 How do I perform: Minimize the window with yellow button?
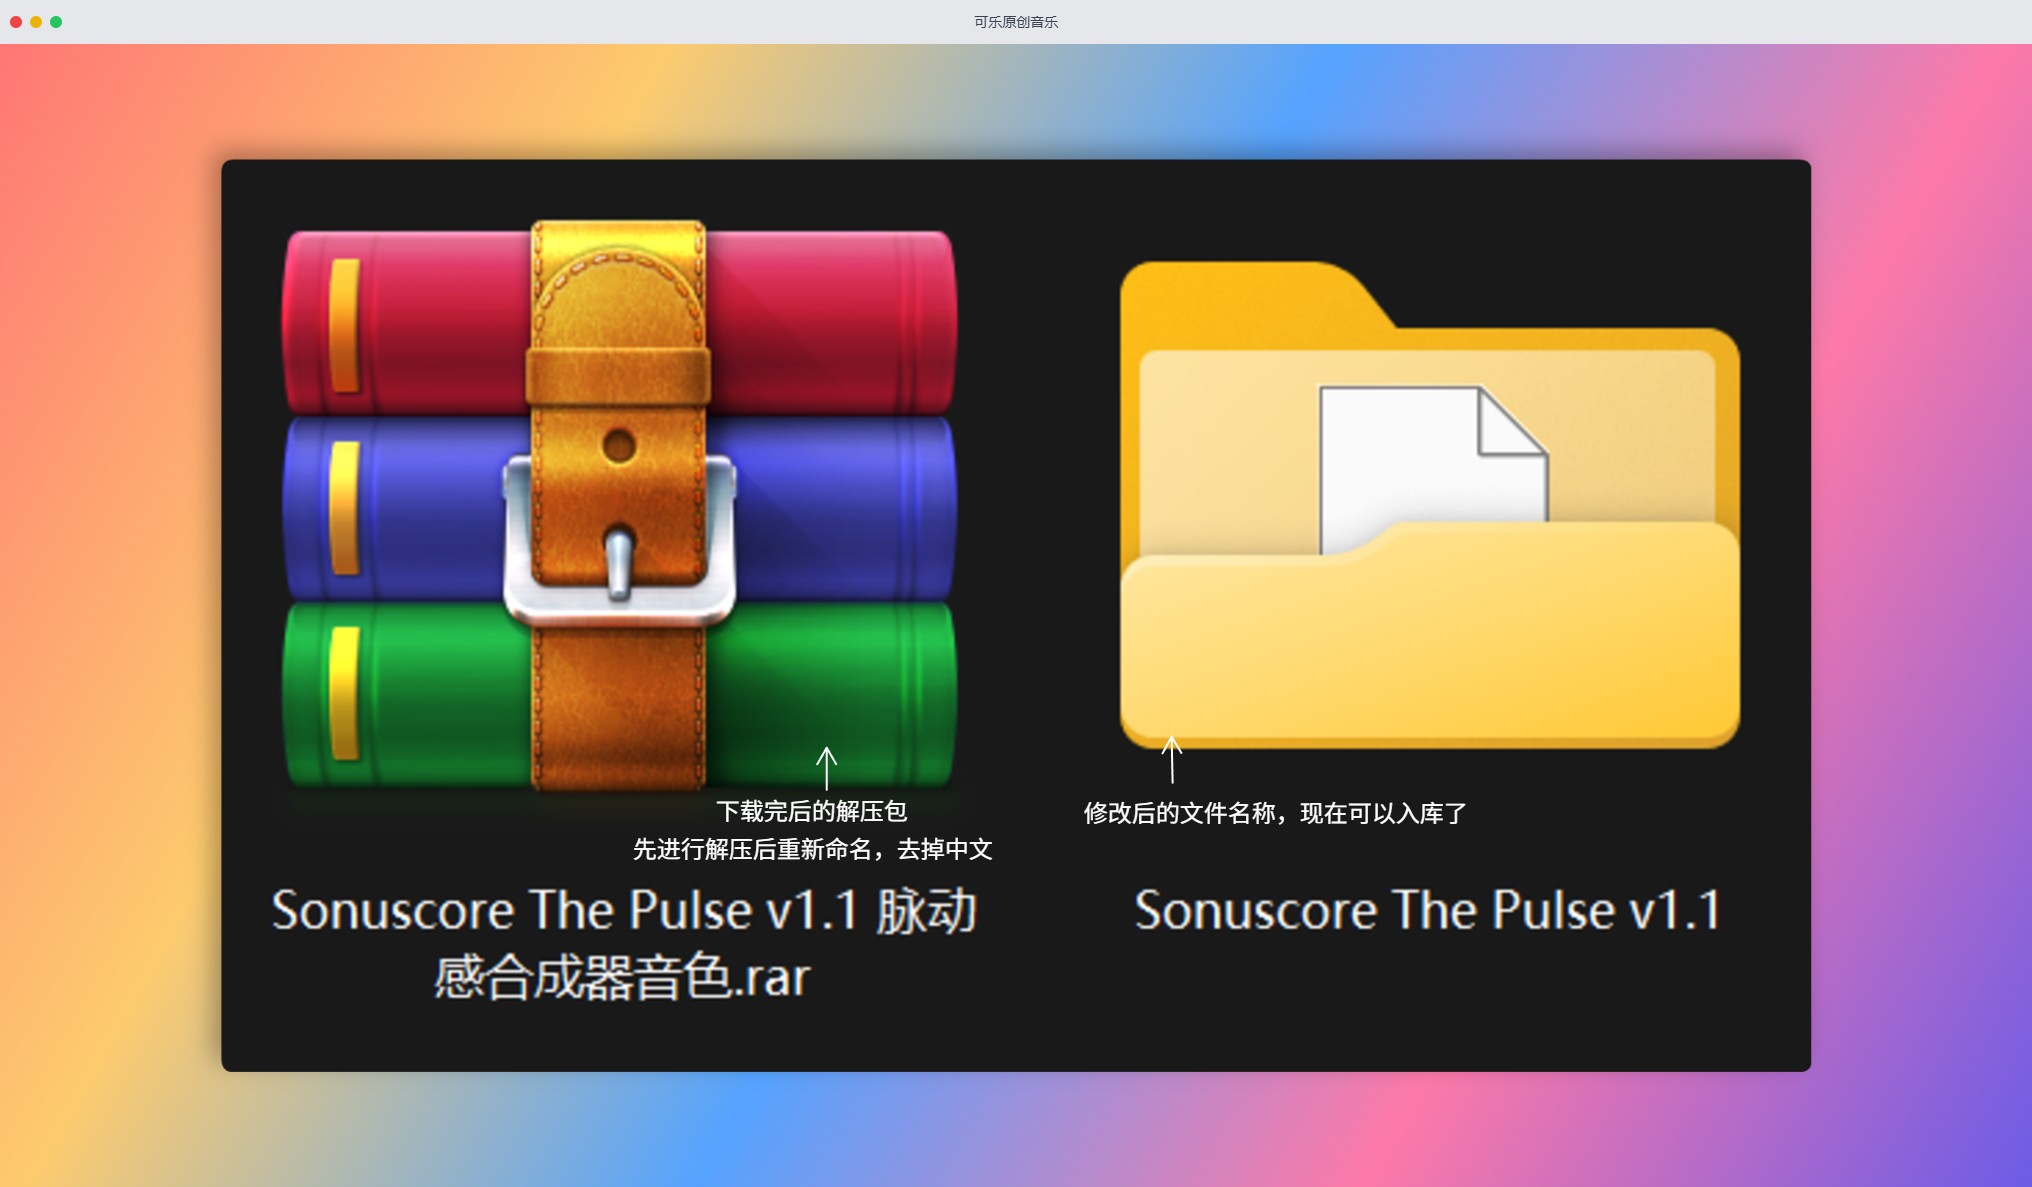tap(36, 22)
